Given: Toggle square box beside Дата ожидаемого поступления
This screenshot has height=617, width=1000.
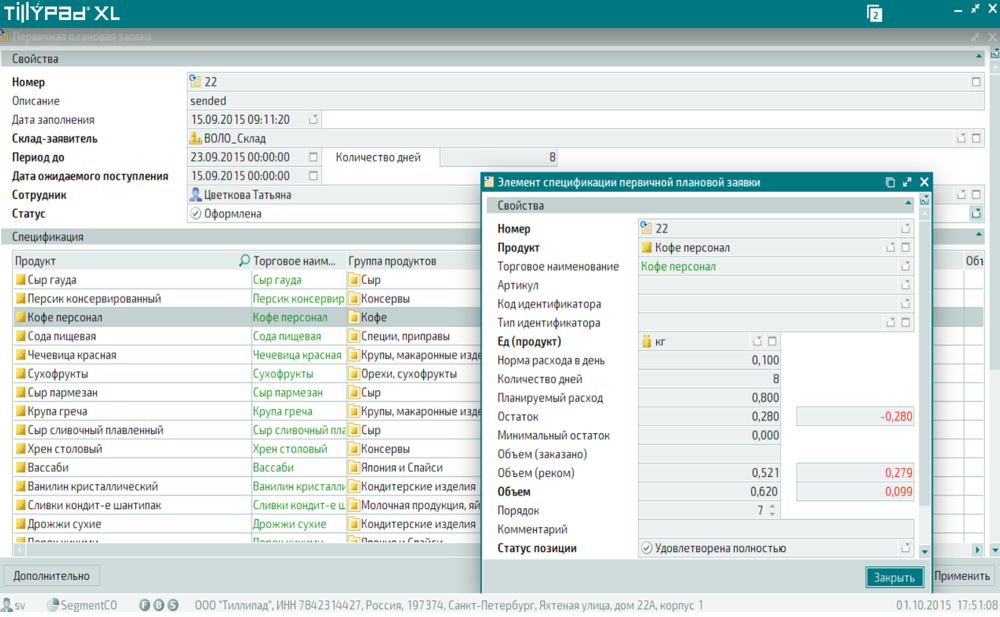Looking at the screenshot, I should pyautogui.click(x=313, y=176).
